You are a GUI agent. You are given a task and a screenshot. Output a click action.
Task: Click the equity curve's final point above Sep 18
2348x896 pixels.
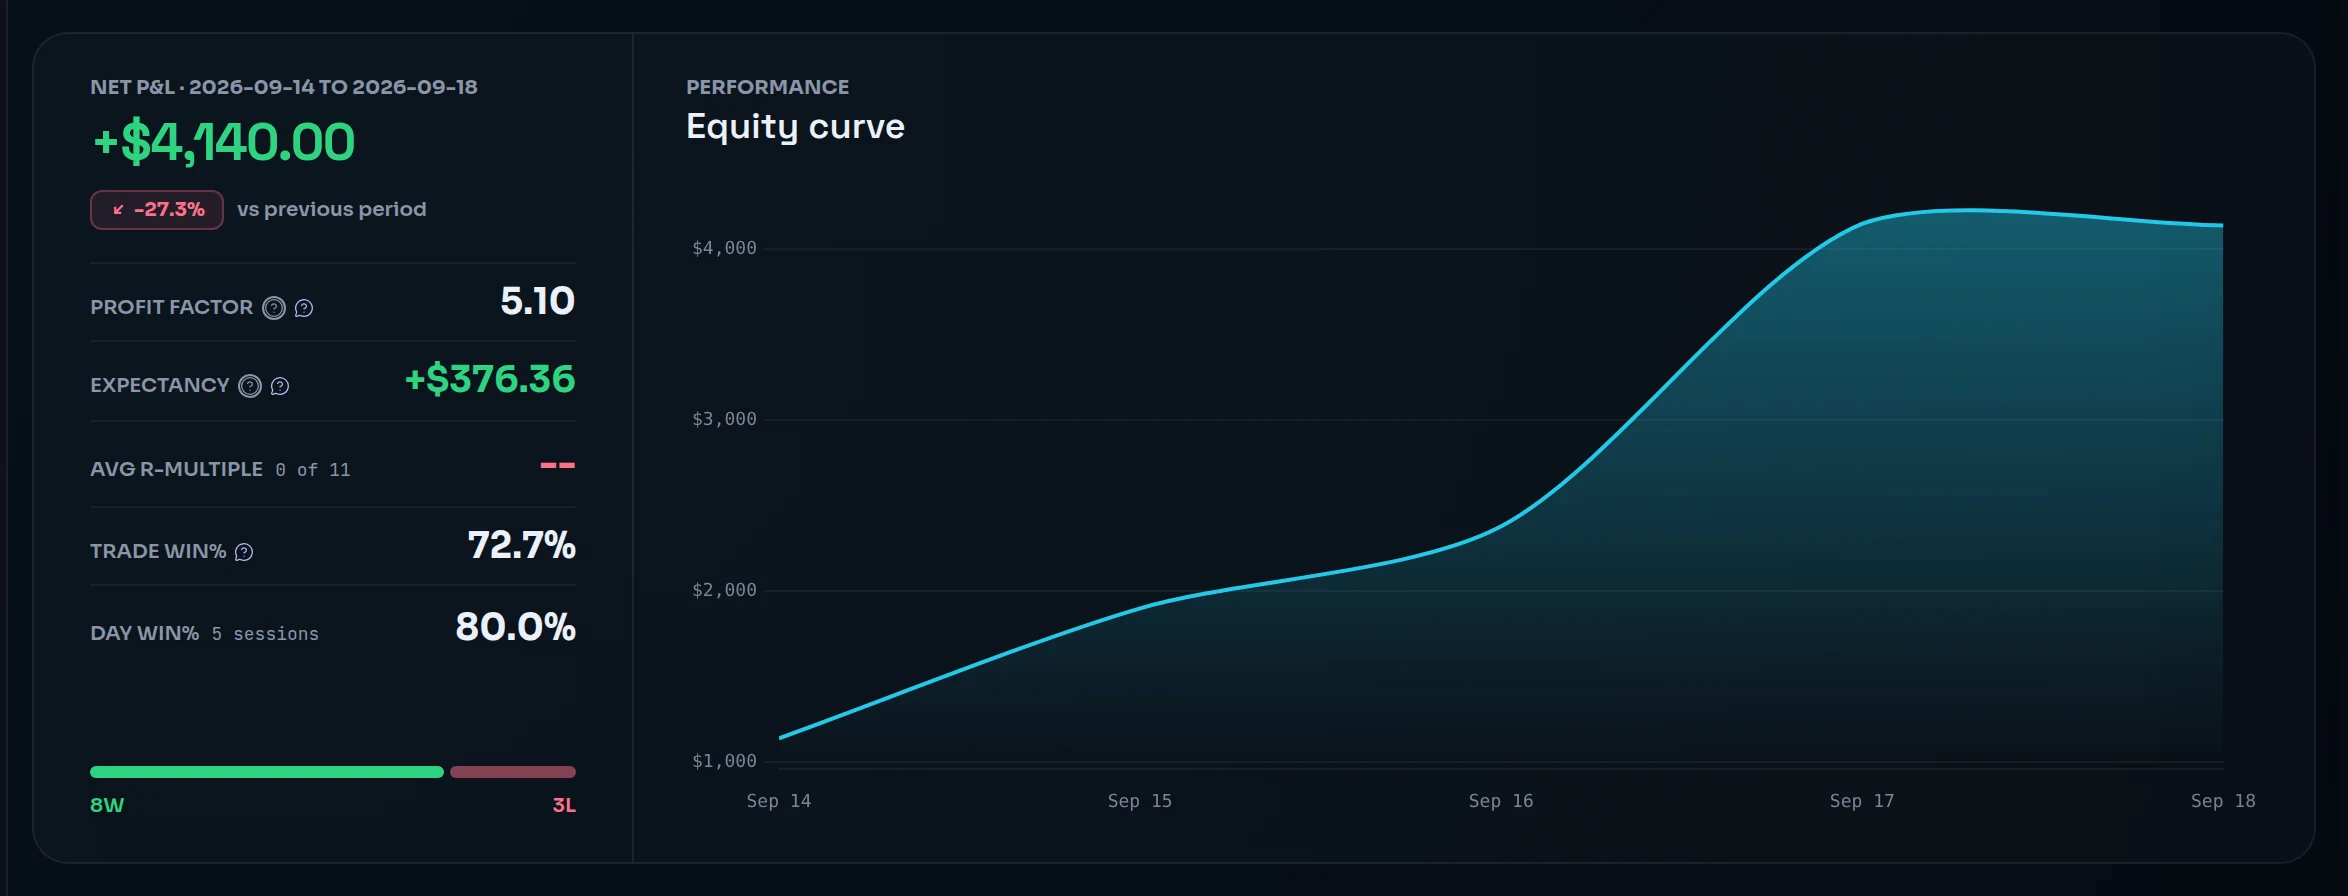(2222, 225)
